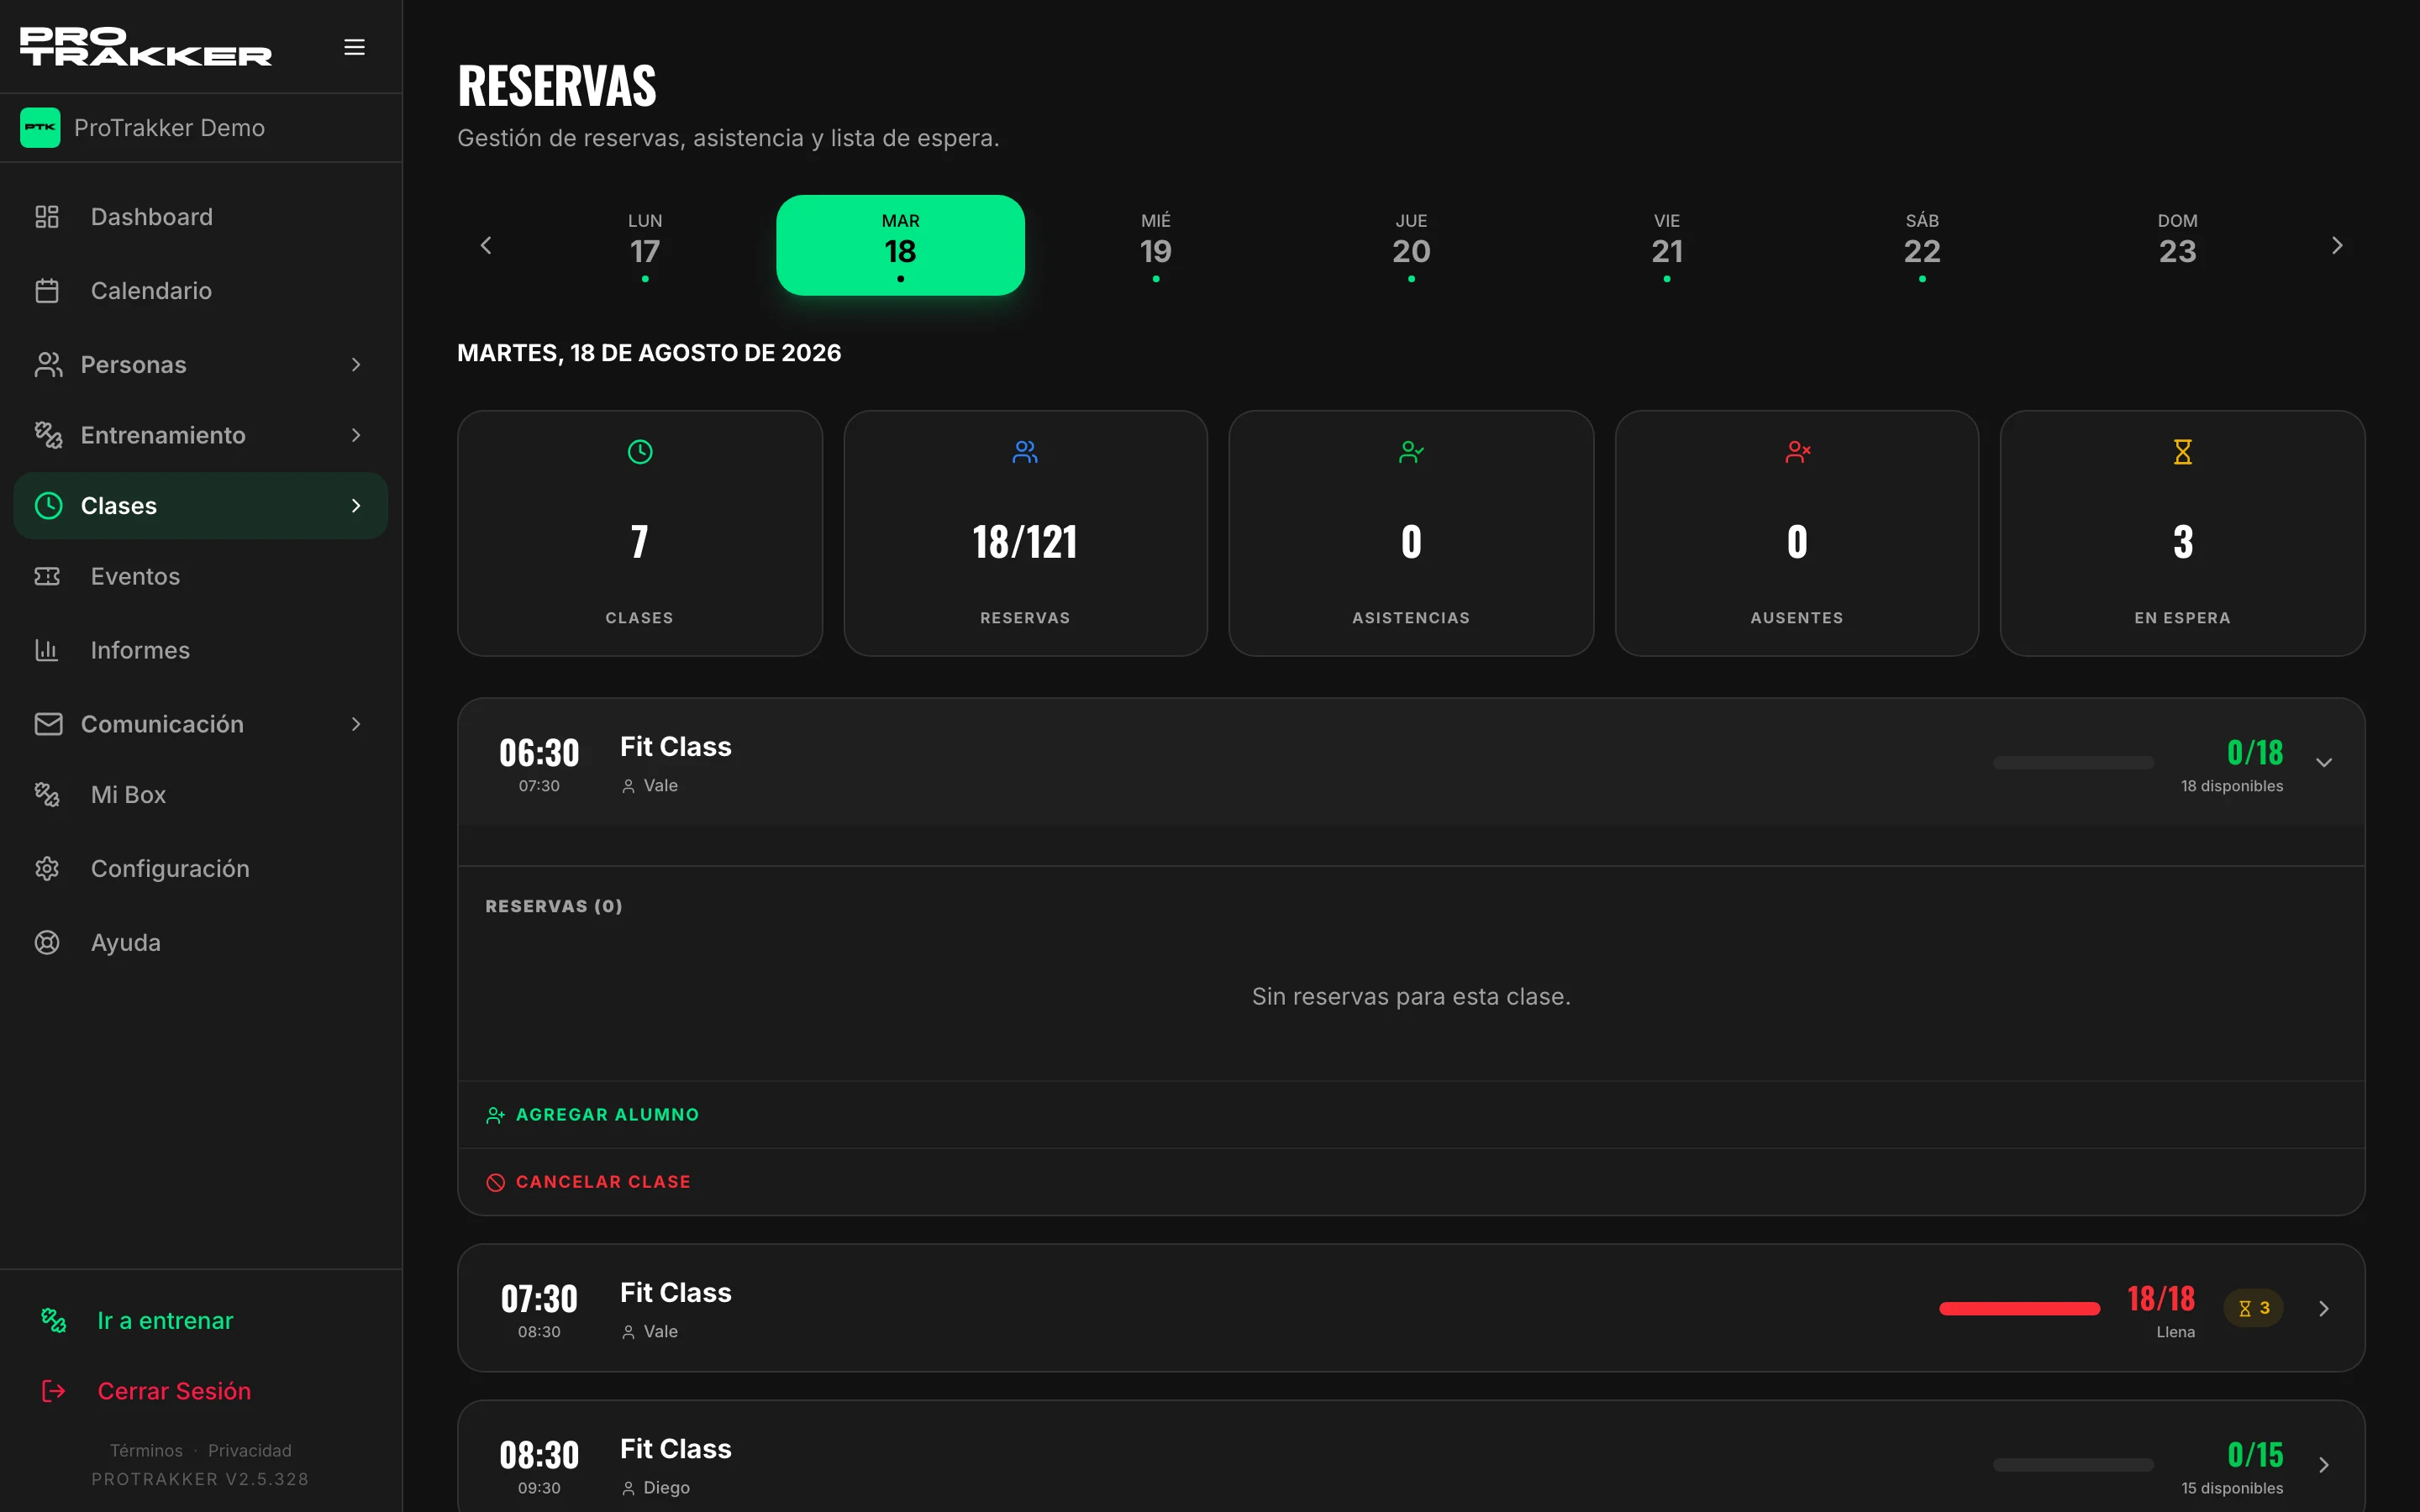Click the Calendario calendar icon

[47, 291]
